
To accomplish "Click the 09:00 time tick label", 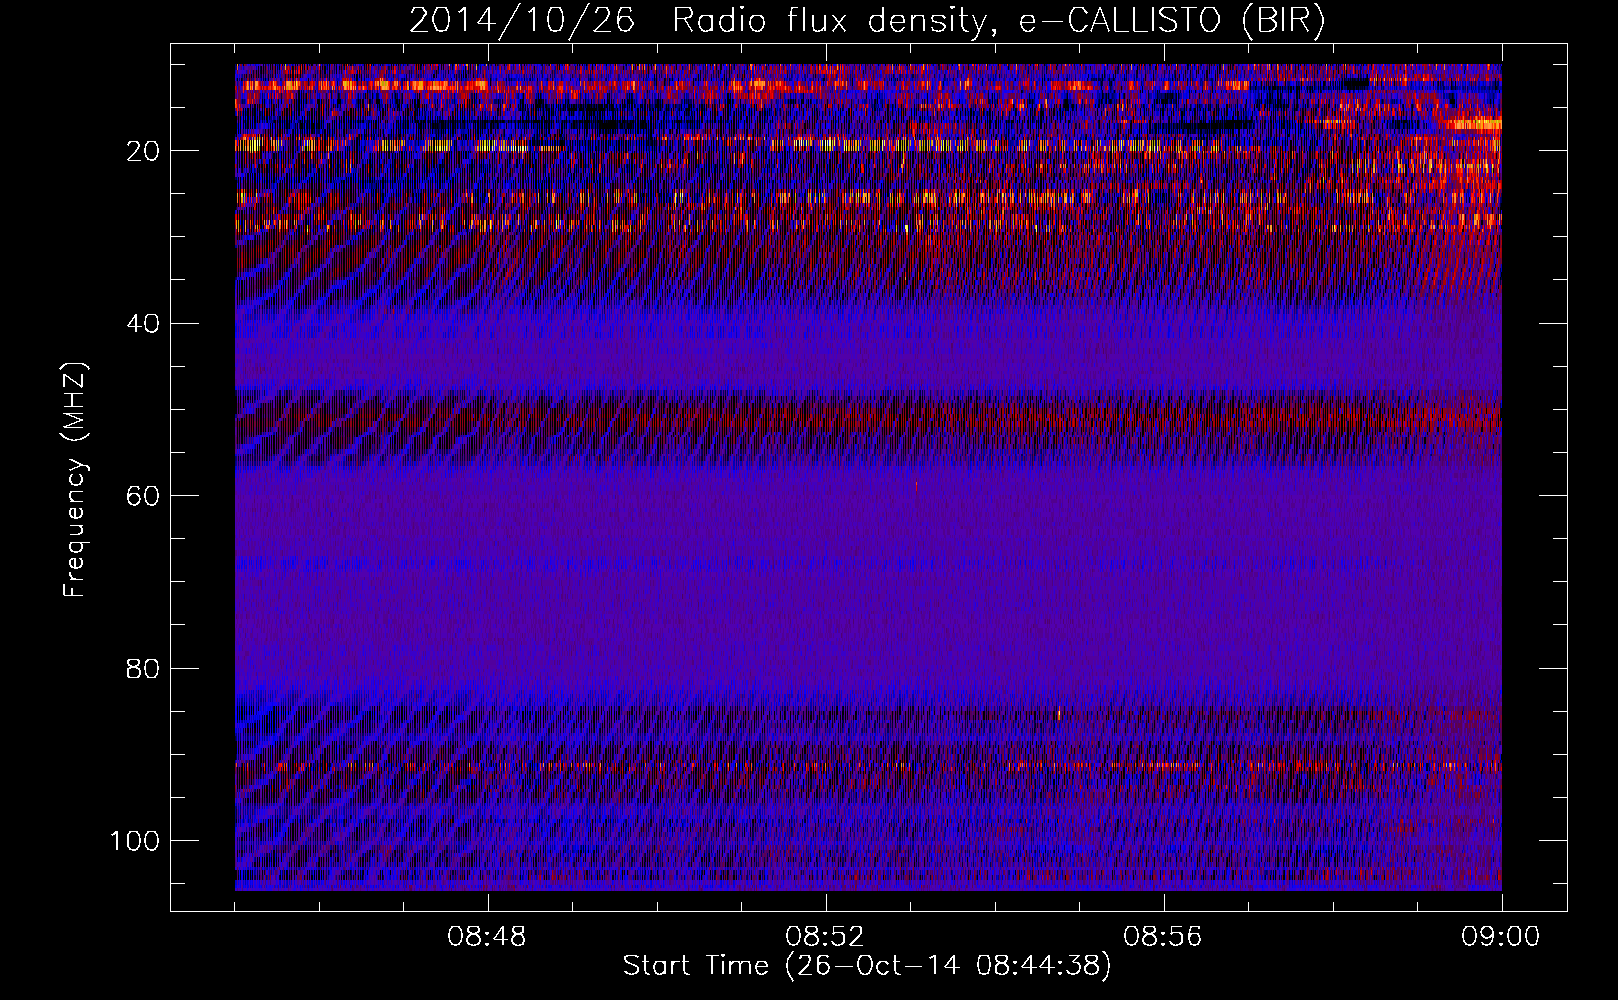I will pos(1502,937).
